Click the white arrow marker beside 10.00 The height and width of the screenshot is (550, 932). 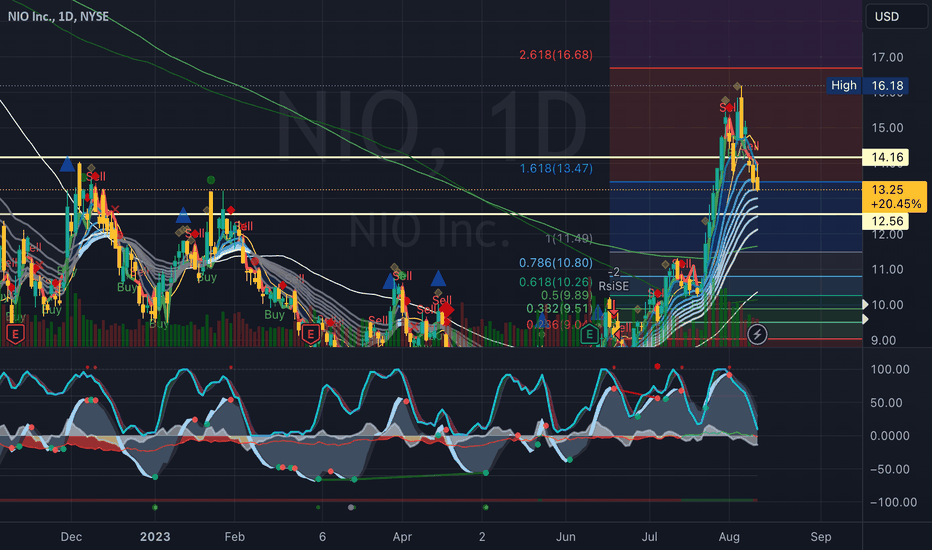[865, 304]
